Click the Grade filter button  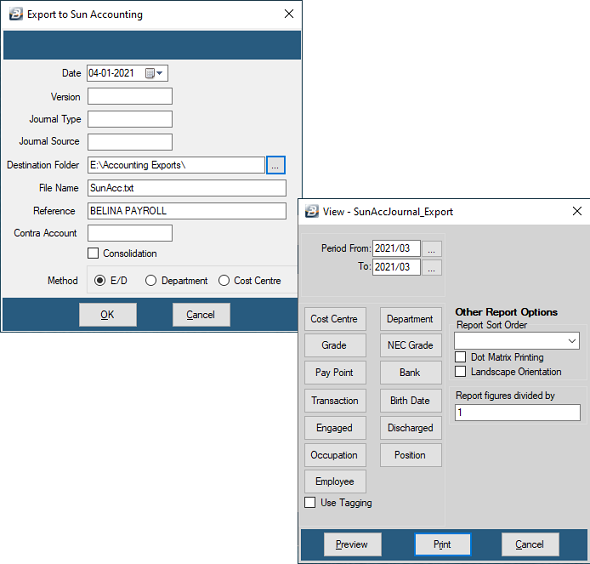click(x=335, y=345)
